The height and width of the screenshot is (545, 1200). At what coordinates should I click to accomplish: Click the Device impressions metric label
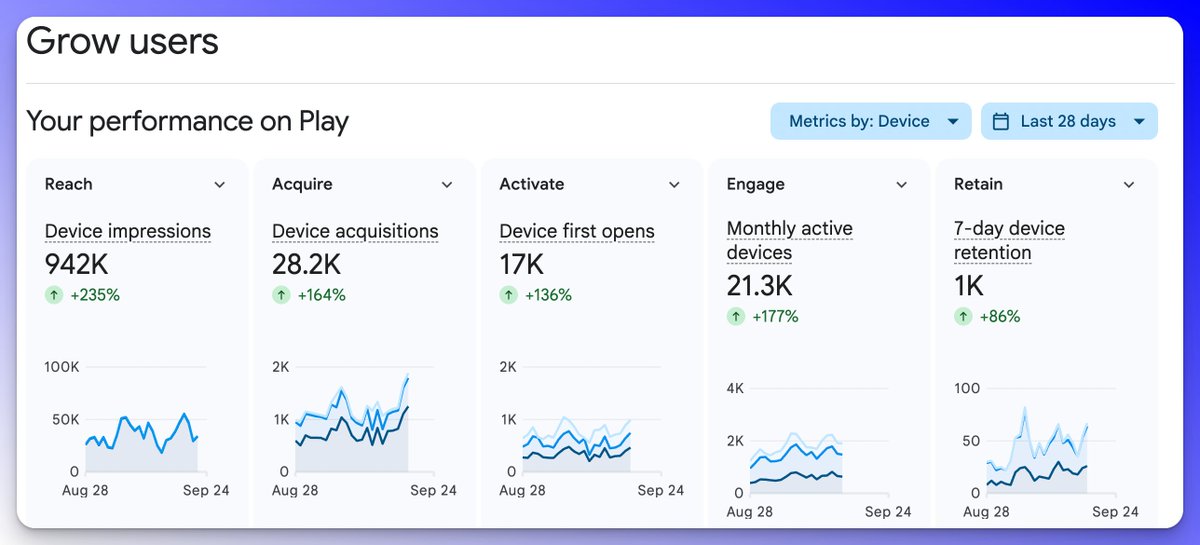coord(128,231)
